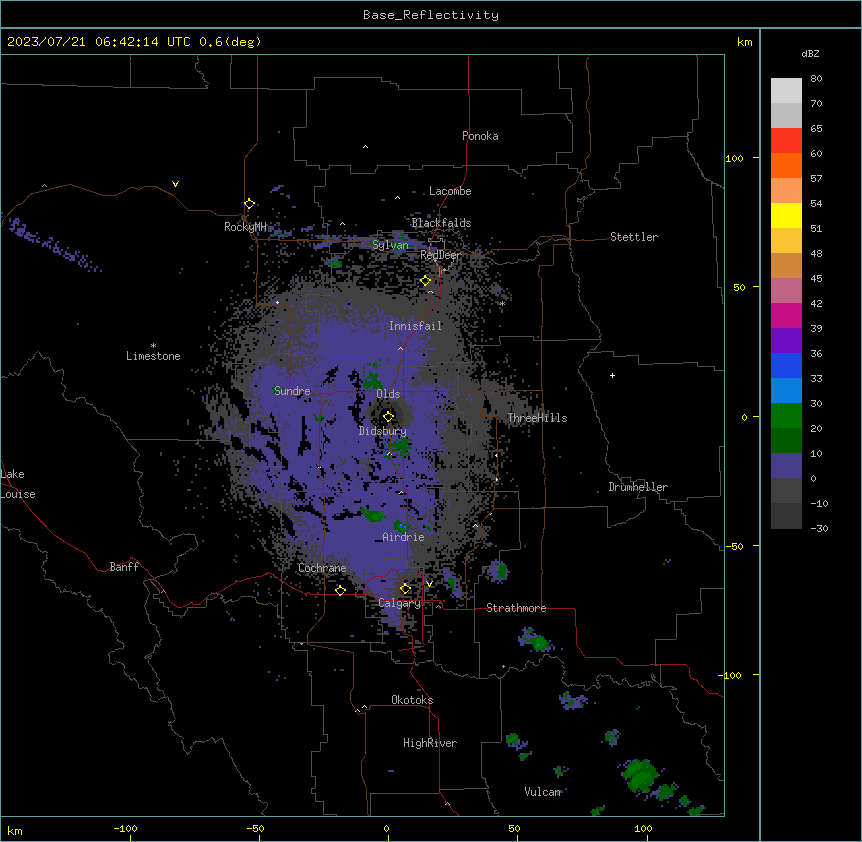Click the -50 tick on the vertical km axis
The image size is (862, 842).
point(734,546)
